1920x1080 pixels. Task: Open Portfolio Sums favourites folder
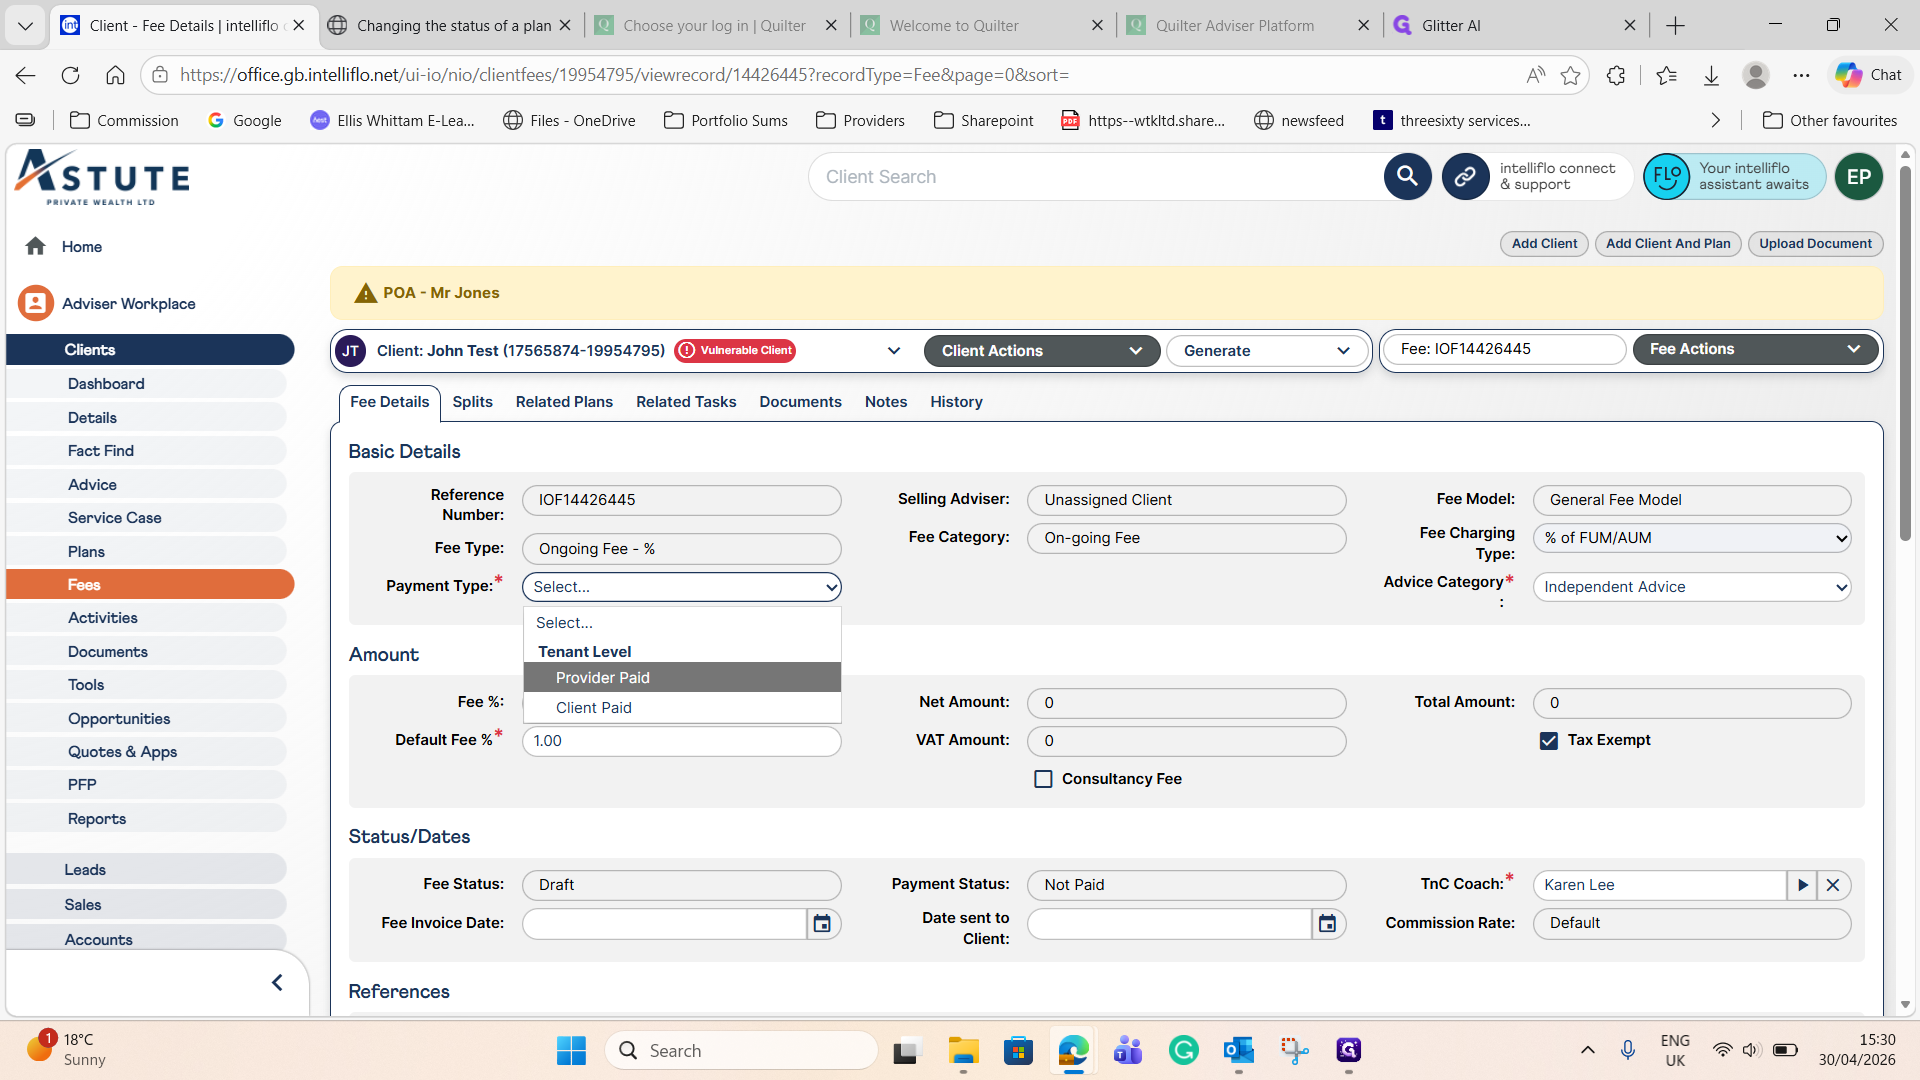coord(726,120)
